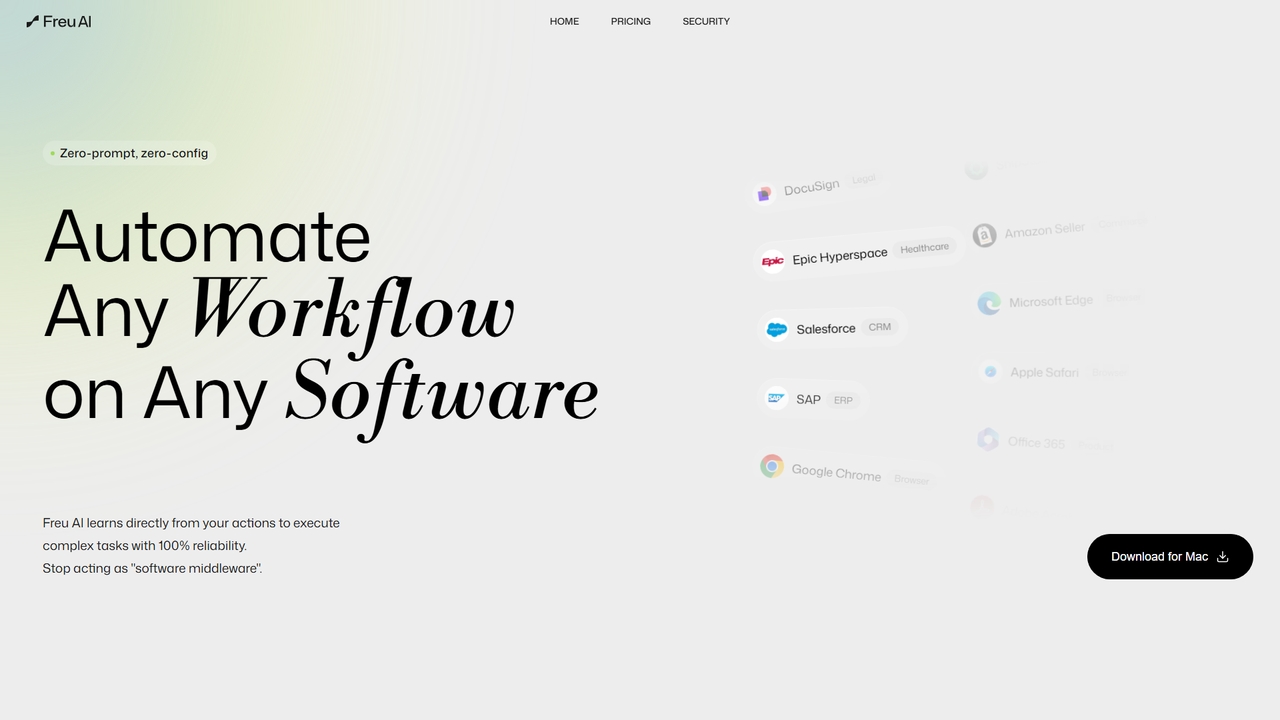This screenshot has width=1280, height=720.
Task: Click the Office 365 icon
Action: pos(988,439)
